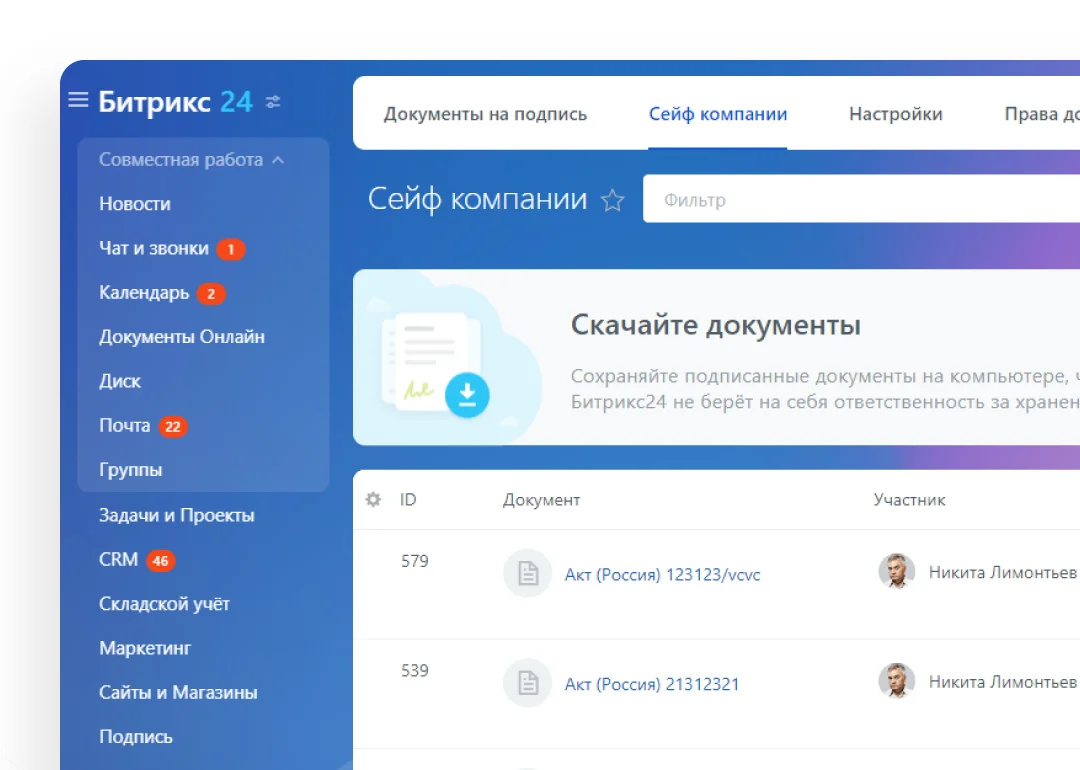Click the document icon beside Акт 123123/vcvc
The width and height of the screenshot is (1080, 770).
click(527, 574)
